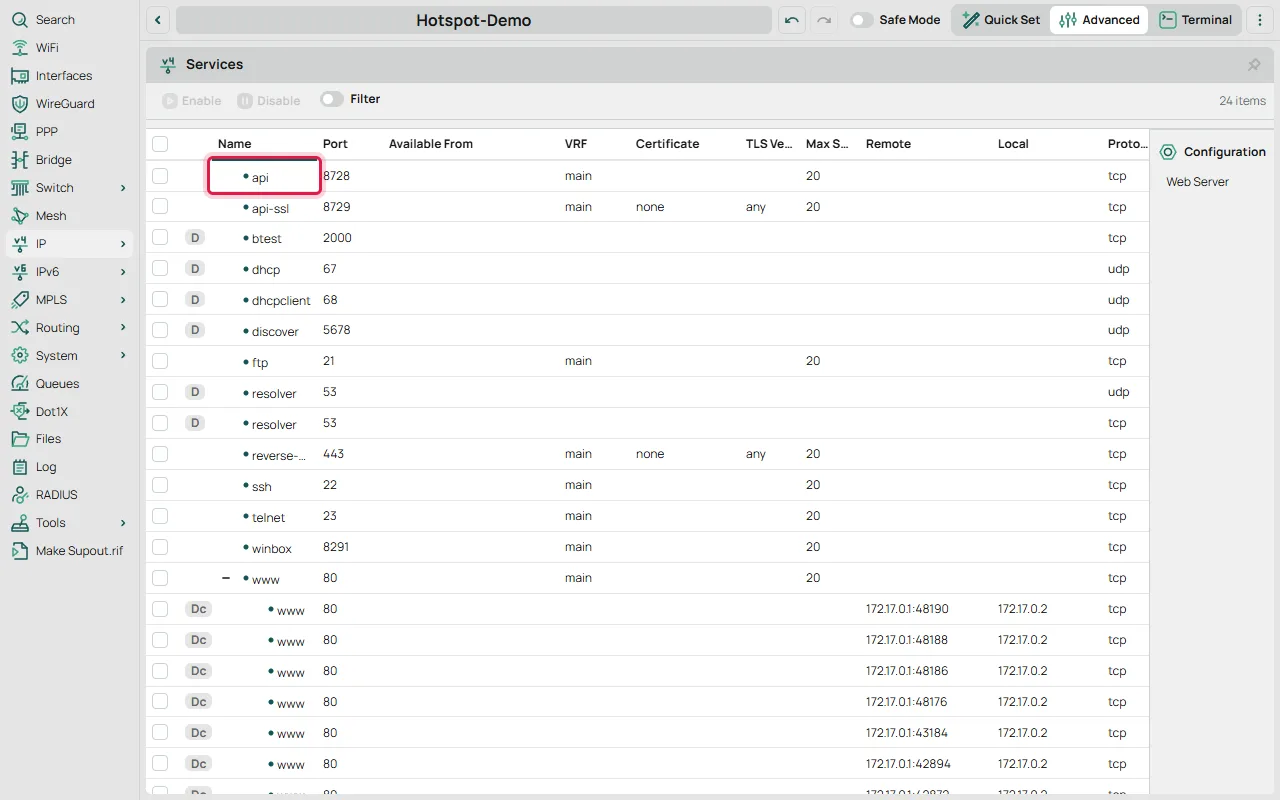The width and height of the screenshot is (1280, 800).
Task: Open the Web Server configuration link
Action: click(1197, 182)
